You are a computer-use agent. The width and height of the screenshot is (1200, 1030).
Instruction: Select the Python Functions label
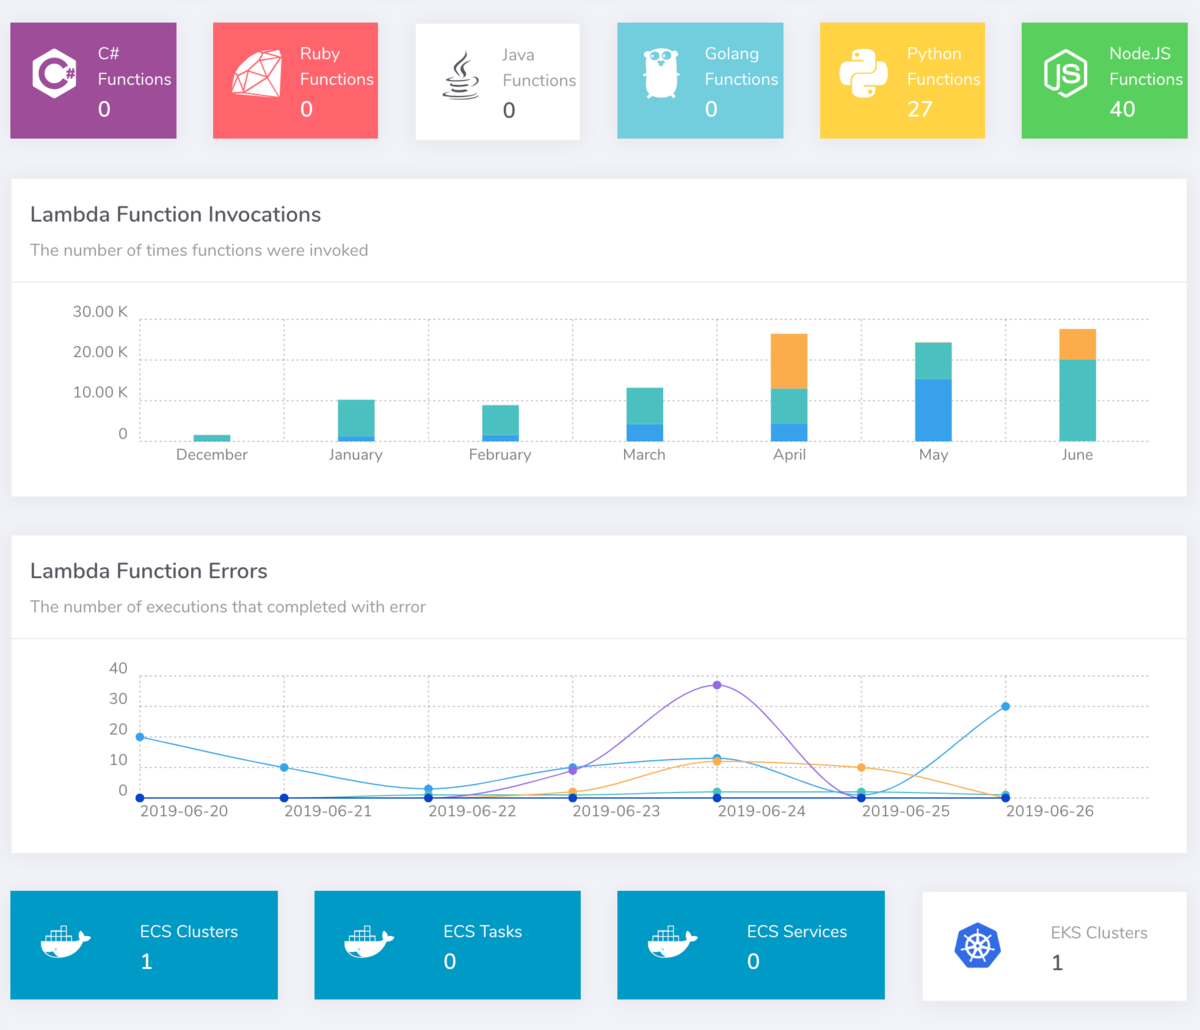943,66
